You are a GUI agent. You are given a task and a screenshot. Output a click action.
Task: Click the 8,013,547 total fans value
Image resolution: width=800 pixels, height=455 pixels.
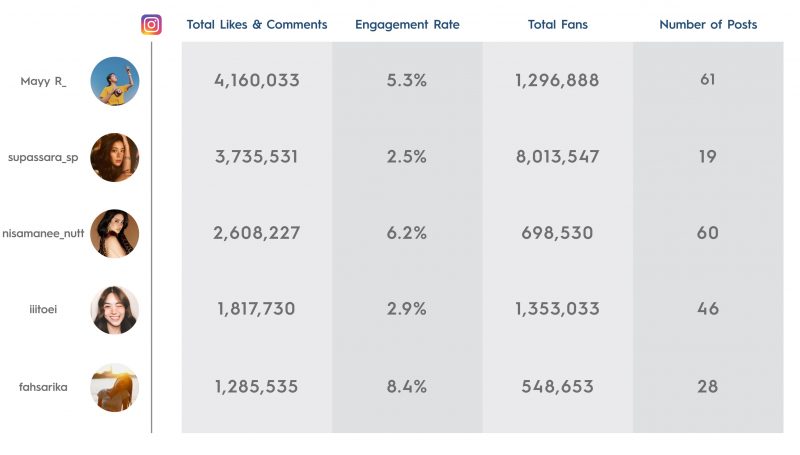pyautogui.click(x=558, y=157)
